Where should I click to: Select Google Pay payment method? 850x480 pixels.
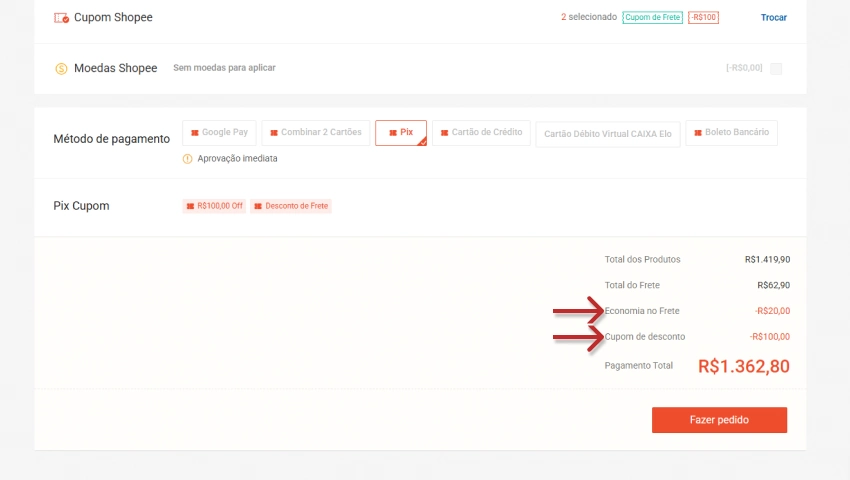pos(219,133)
